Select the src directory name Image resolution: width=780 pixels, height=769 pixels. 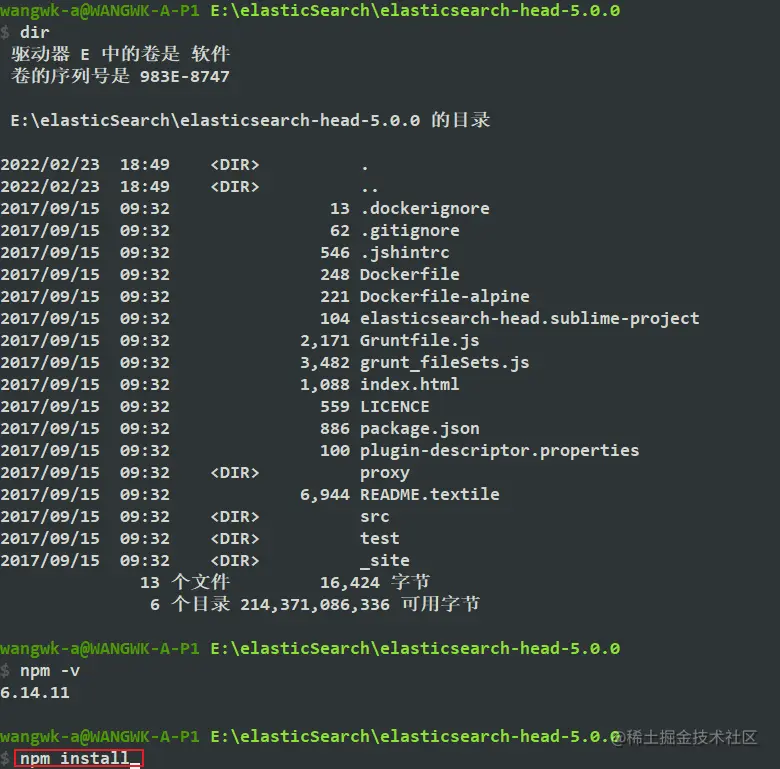tap(375, 517)
